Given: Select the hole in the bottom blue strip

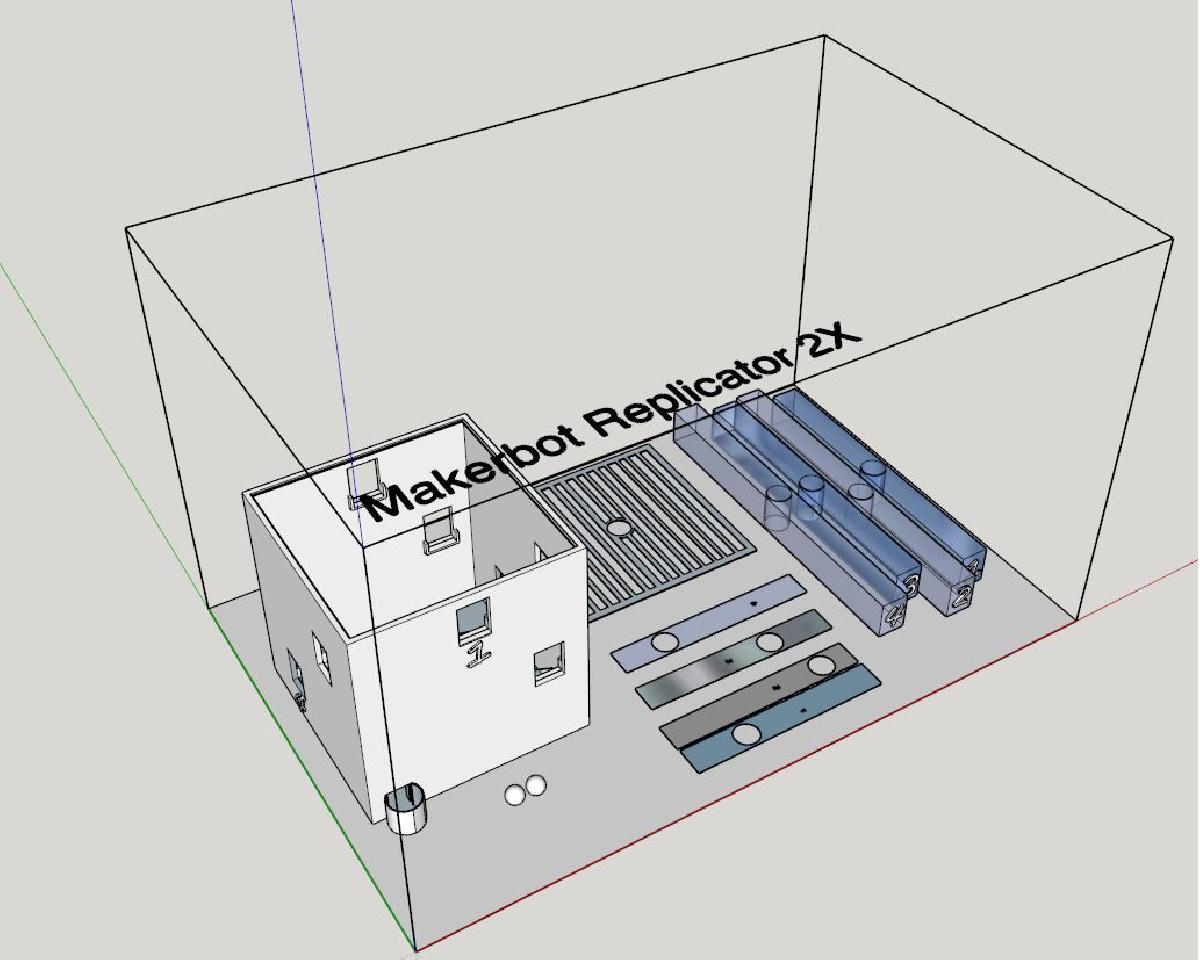Looking at the screenshot, I should [744, 736].
